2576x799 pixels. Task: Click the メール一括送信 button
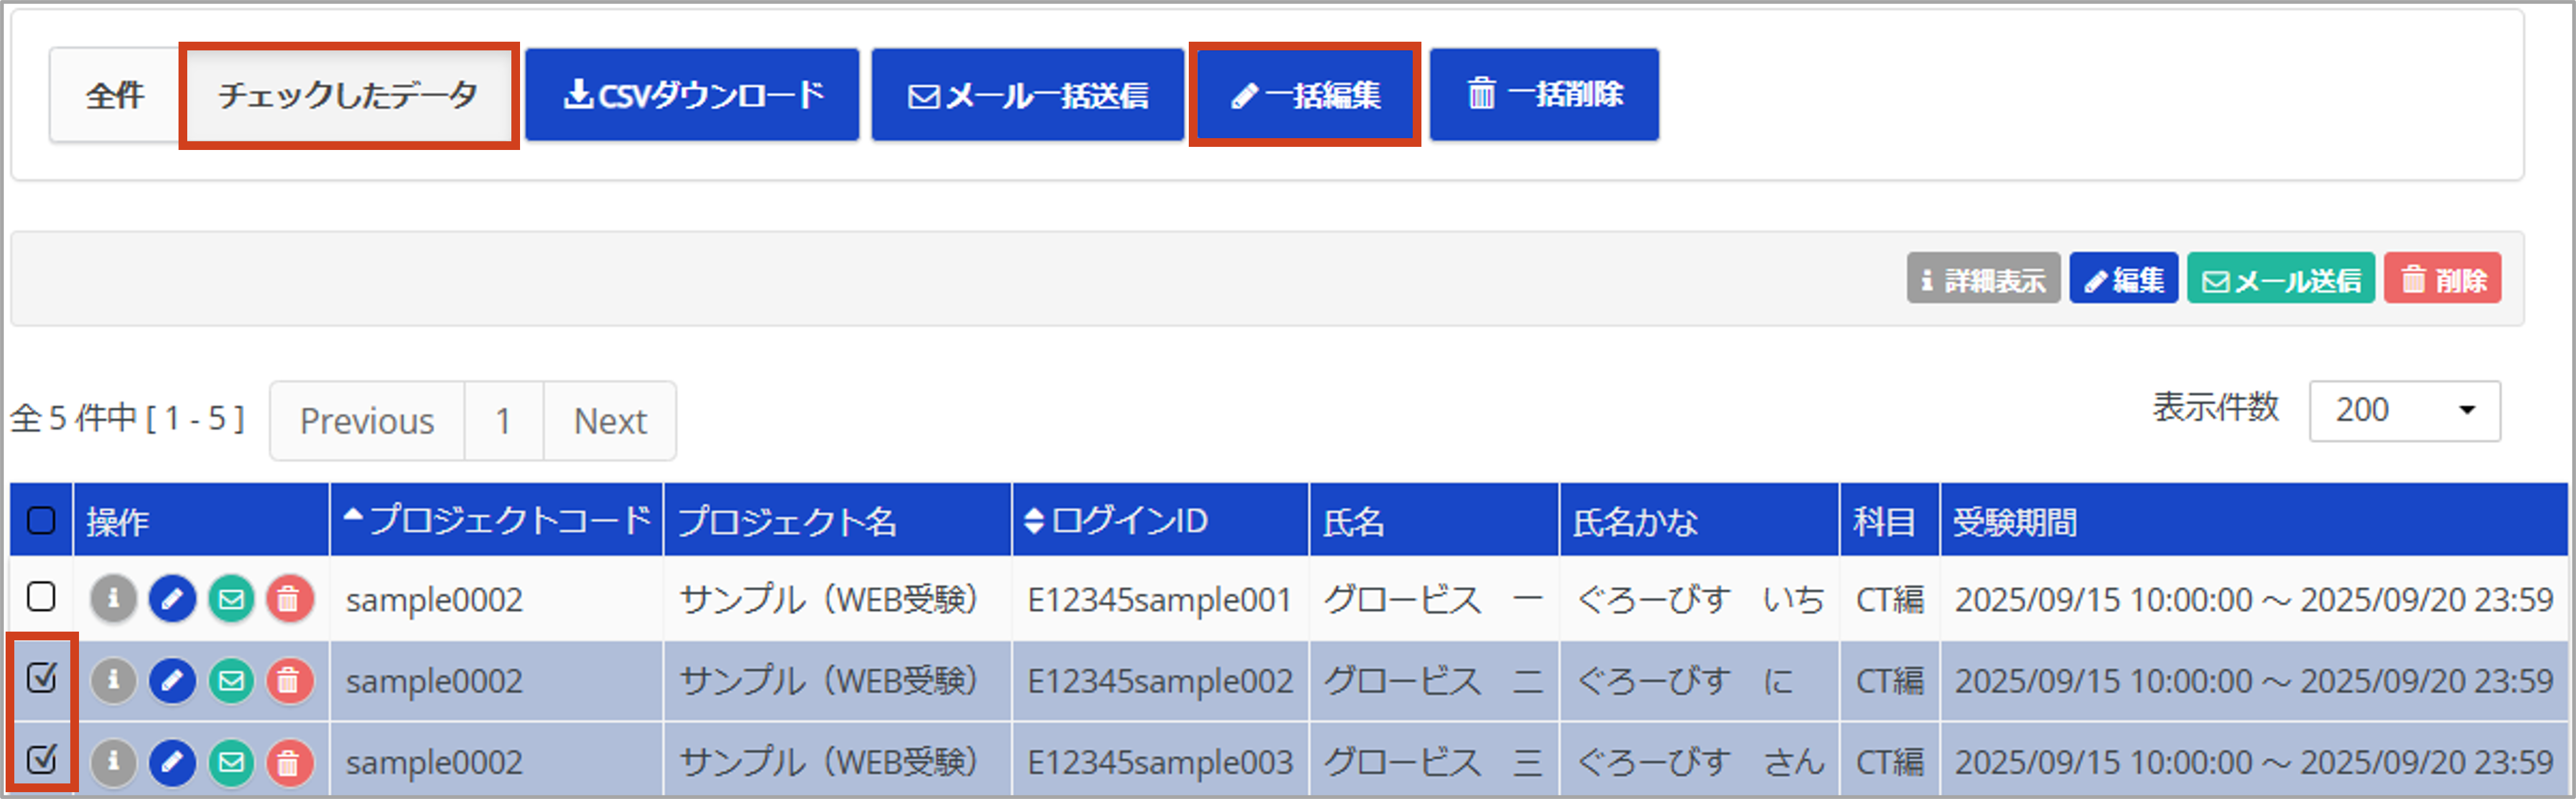1027,95
